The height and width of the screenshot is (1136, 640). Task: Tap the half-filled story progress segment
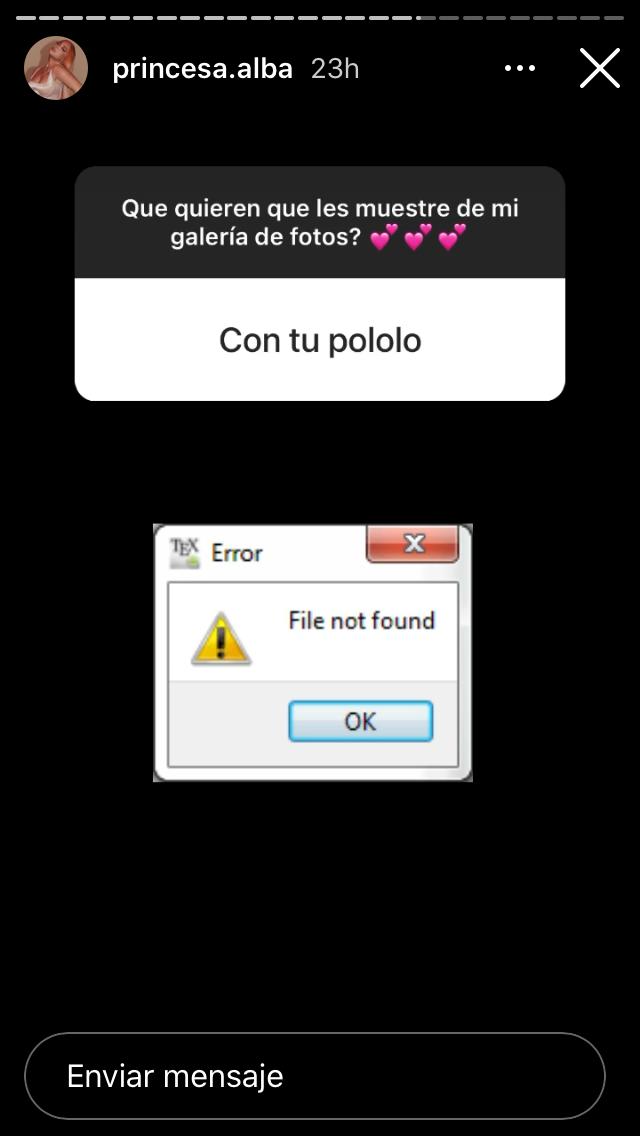(425, 17)
